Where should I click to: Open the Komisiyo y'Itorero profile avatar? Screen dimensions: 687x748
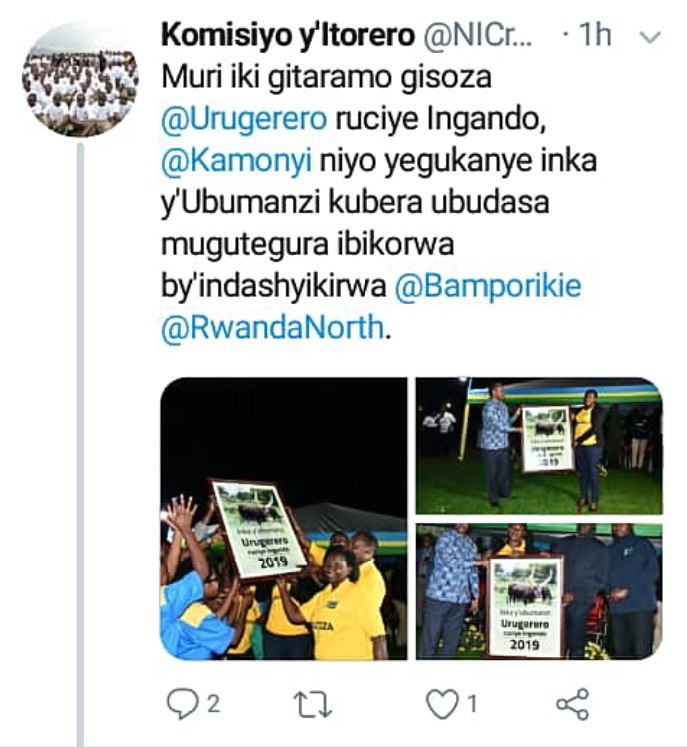pyautogui.click(x=81, y=80)
